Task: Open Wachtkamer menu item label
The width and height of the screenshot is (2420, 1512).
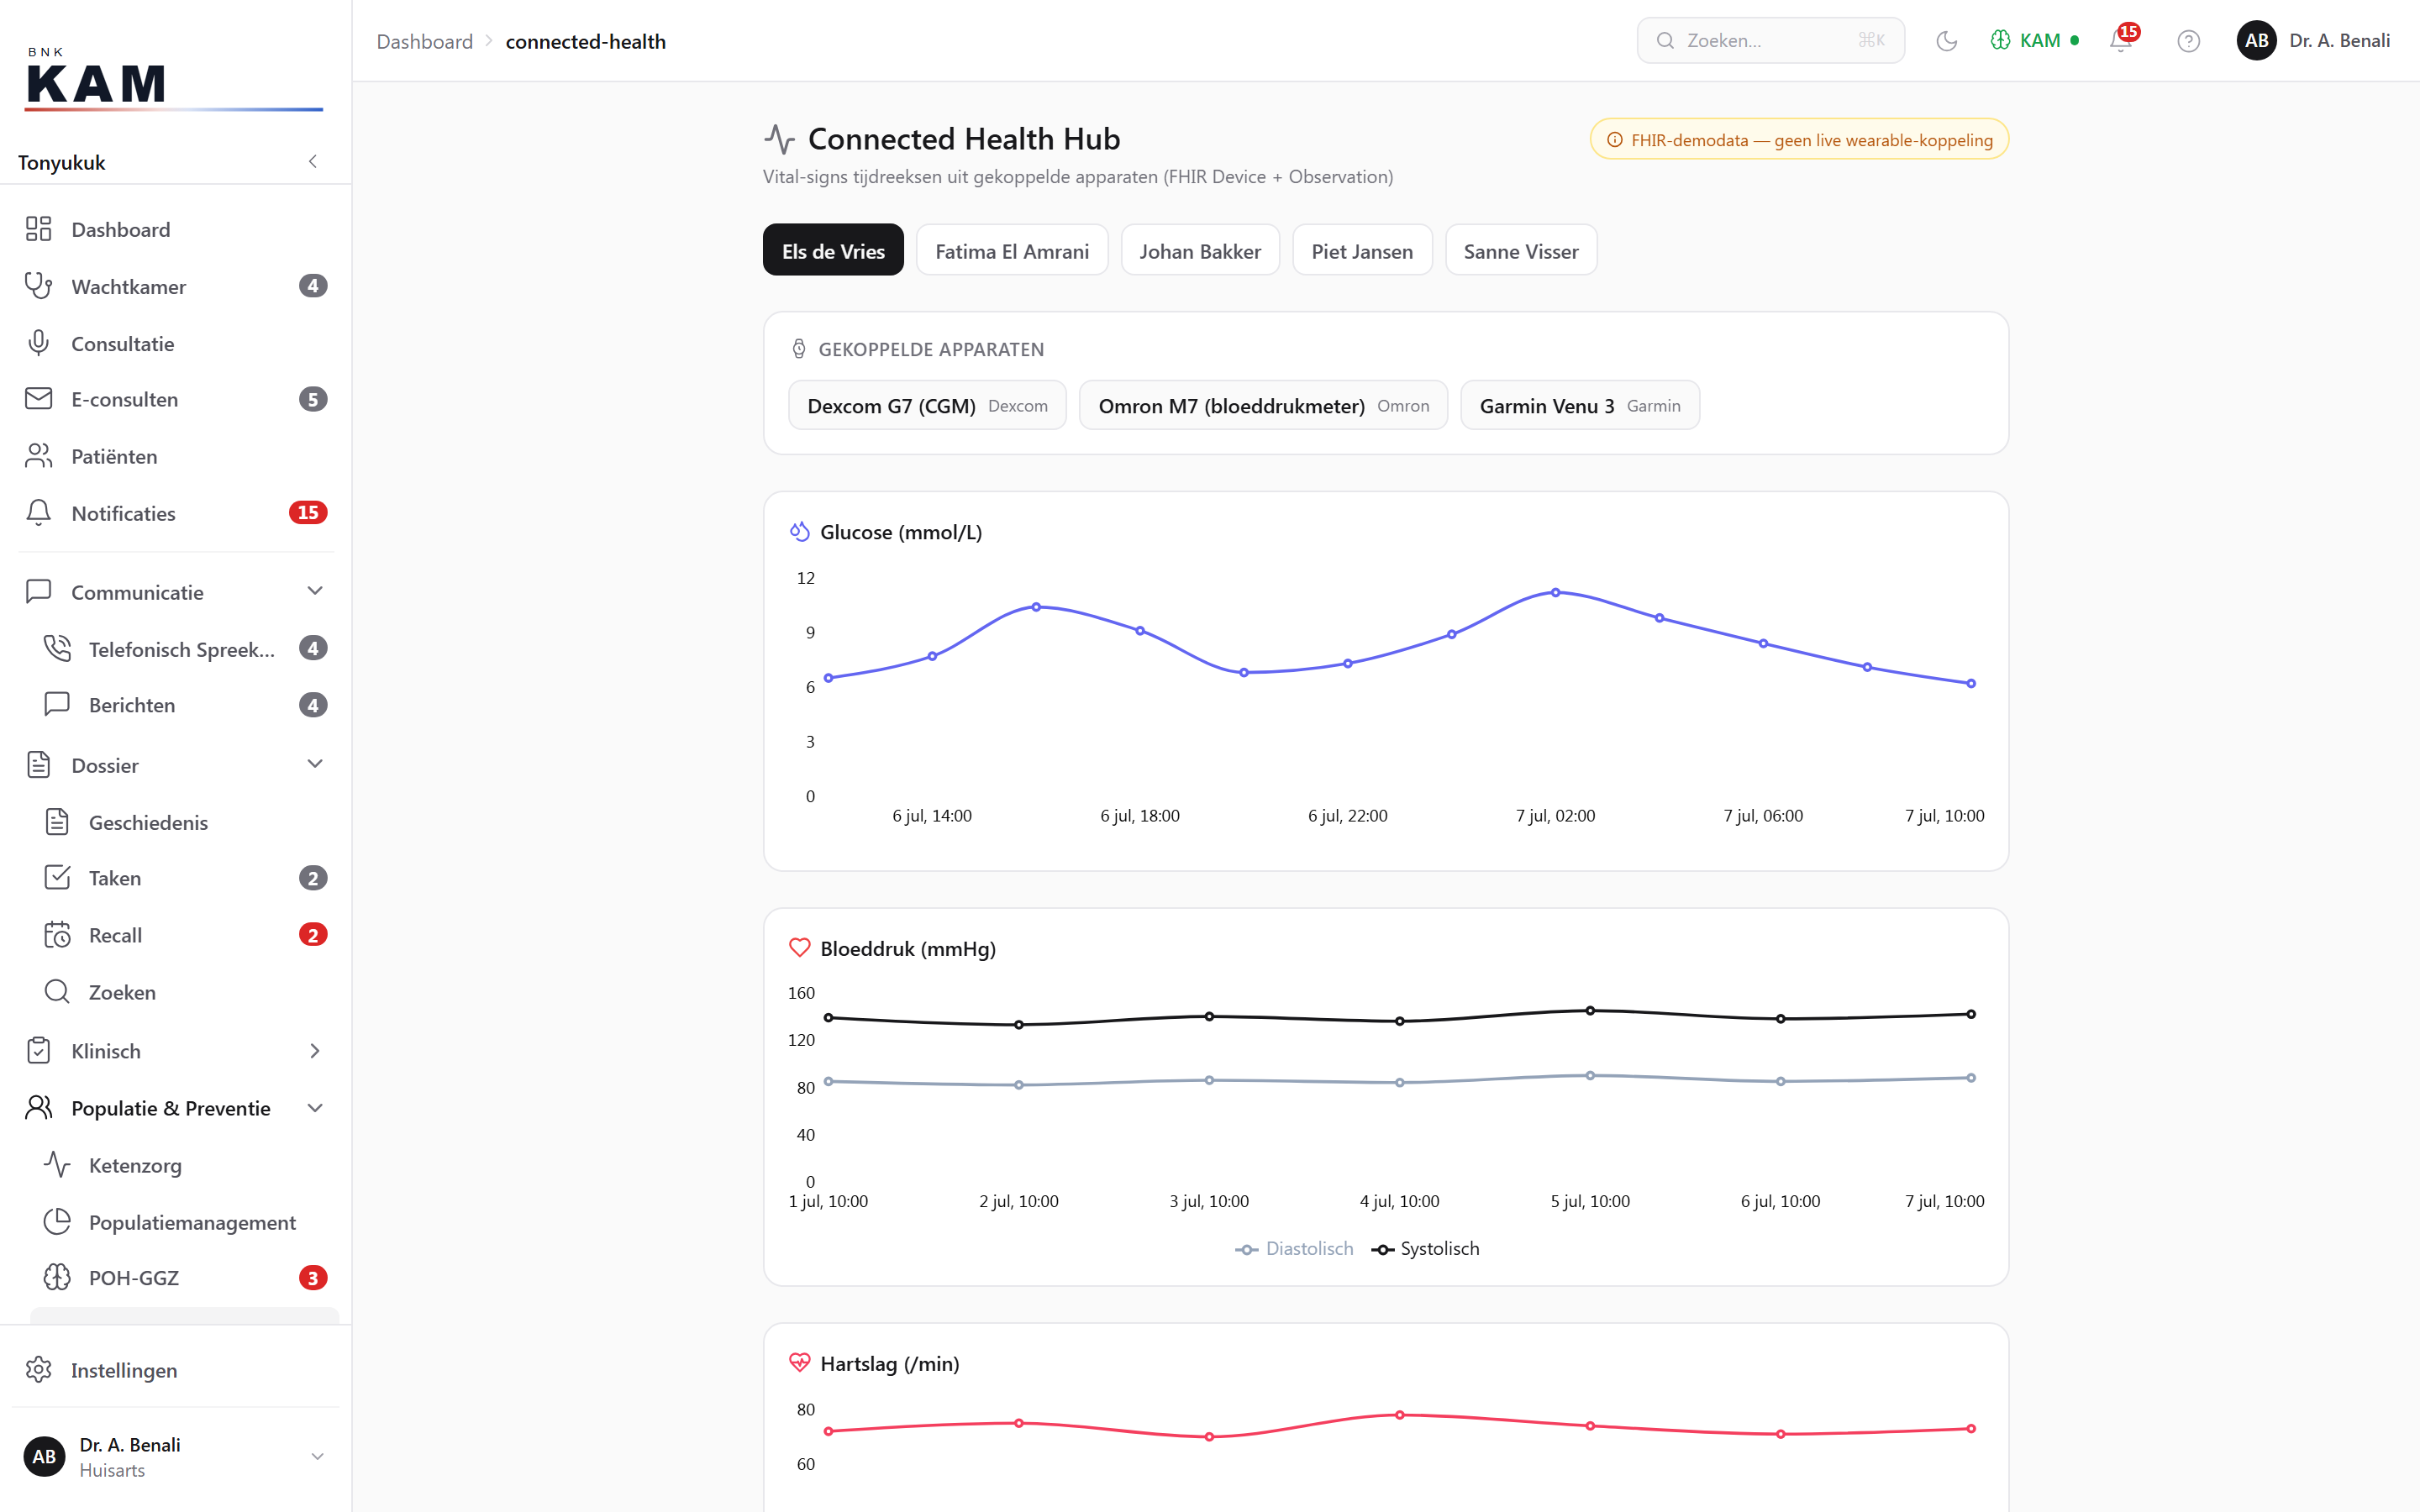Action: pos(129,287)
